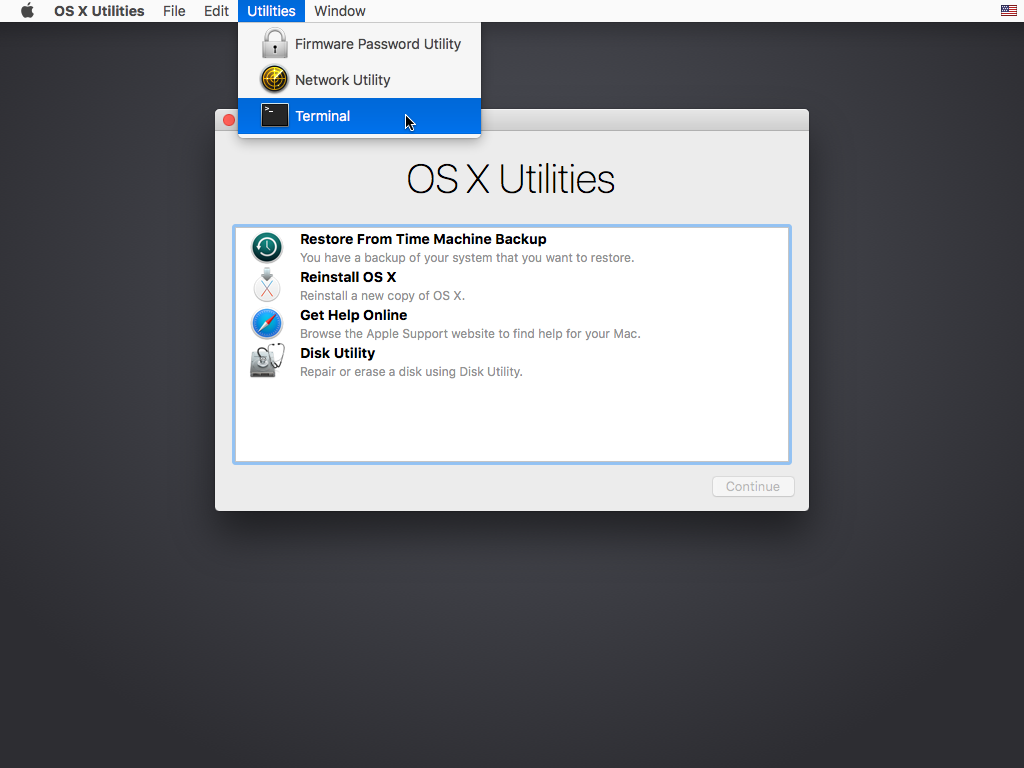Select Get Help Online entry
The image size is (1024, 768).
[x=353, y=315]
